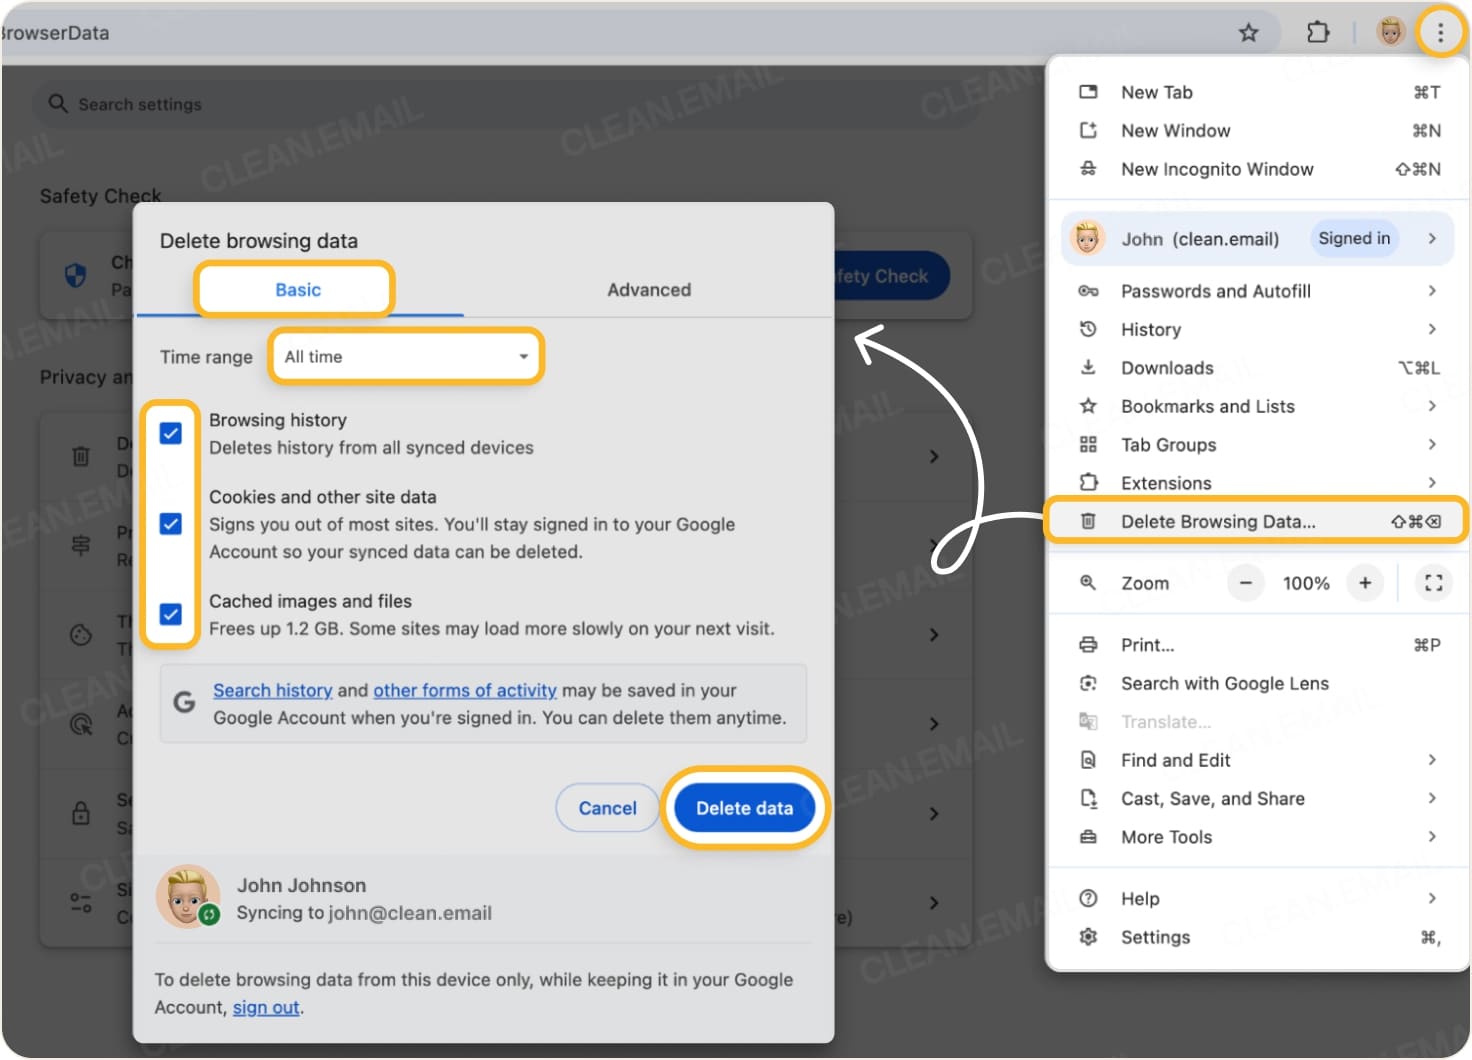The width and height of the screenshot is (1472, 1060).
Task: Click the Extensions puzzle icon in the toolbar
Action: pos(1318,31)
